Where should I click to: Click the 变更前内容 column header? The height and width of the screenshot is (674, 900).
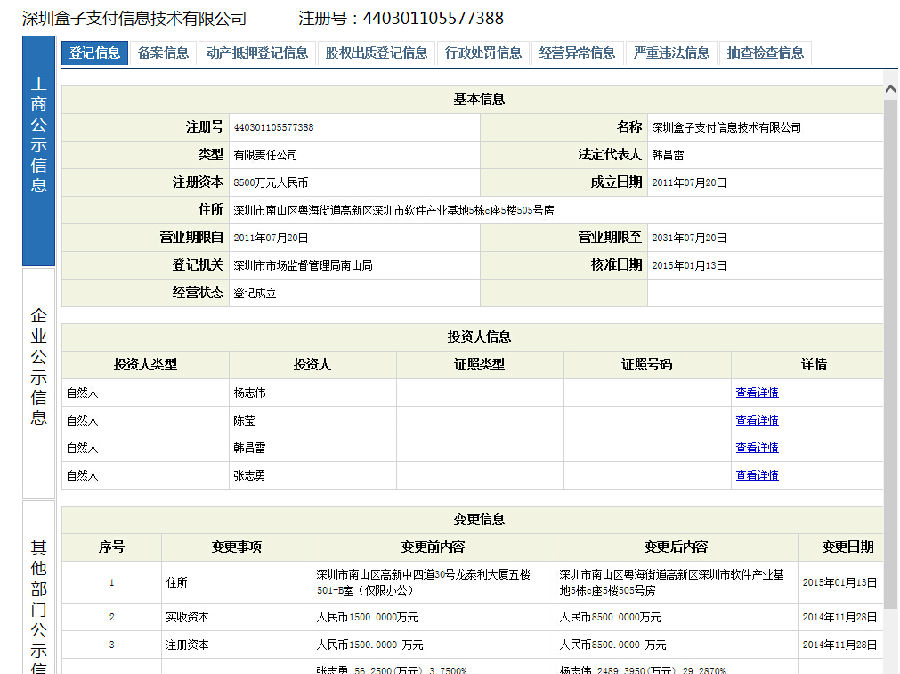433,547
